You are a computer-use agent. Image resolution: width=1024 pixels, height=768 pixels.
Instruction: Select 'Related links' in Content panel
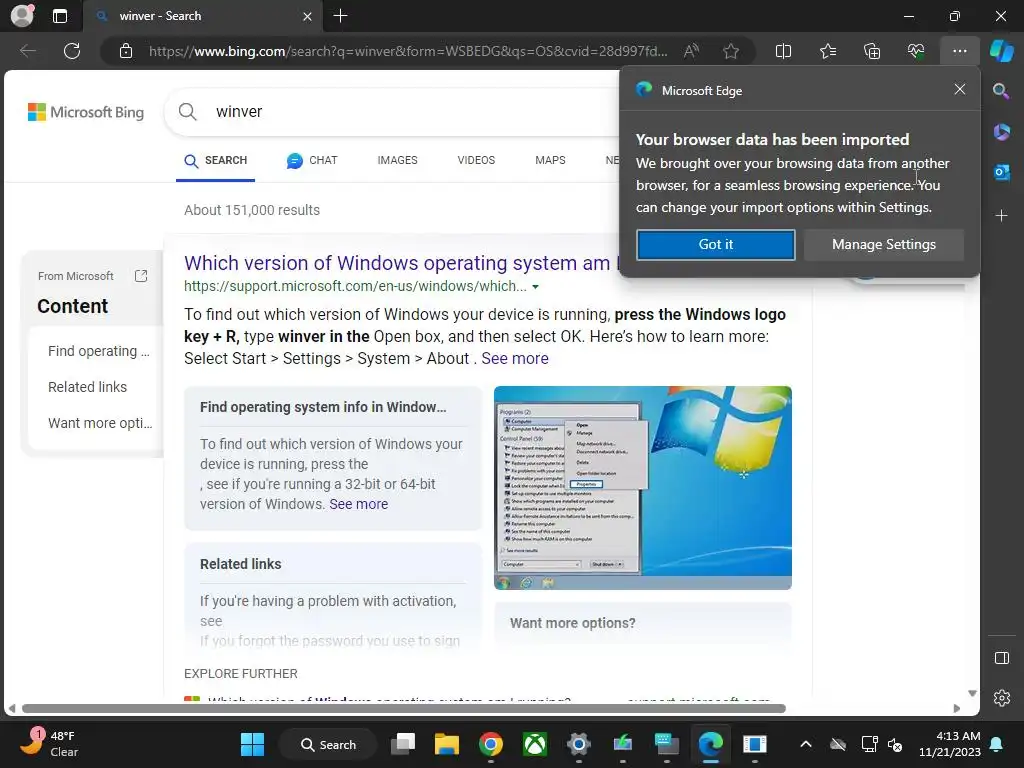88,387
